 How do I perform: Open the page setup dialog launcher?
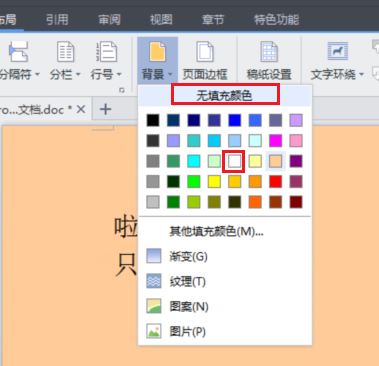click(x=122, y=90)
